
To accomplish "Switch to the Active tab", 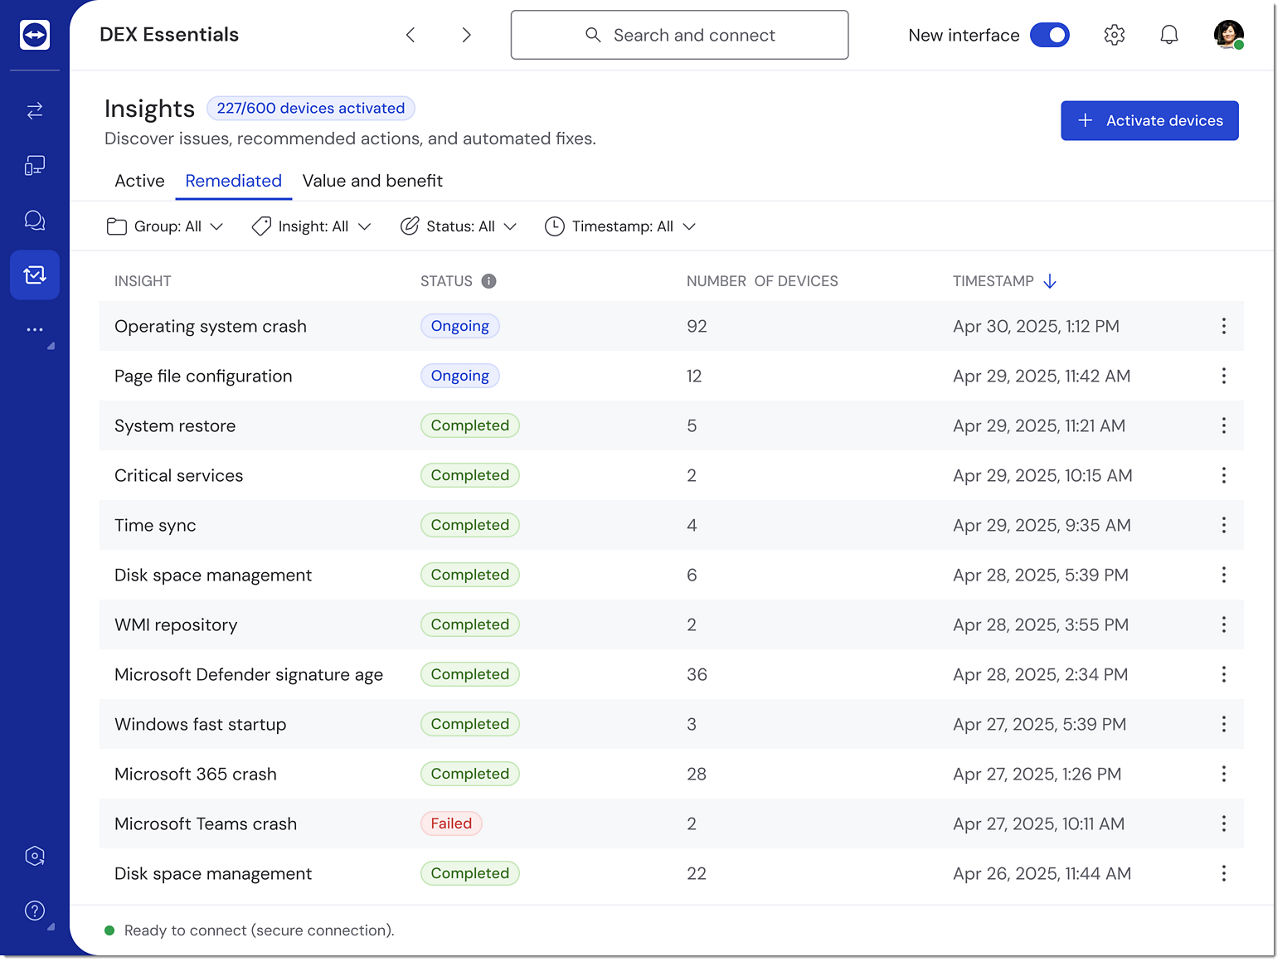I will 139,181.
